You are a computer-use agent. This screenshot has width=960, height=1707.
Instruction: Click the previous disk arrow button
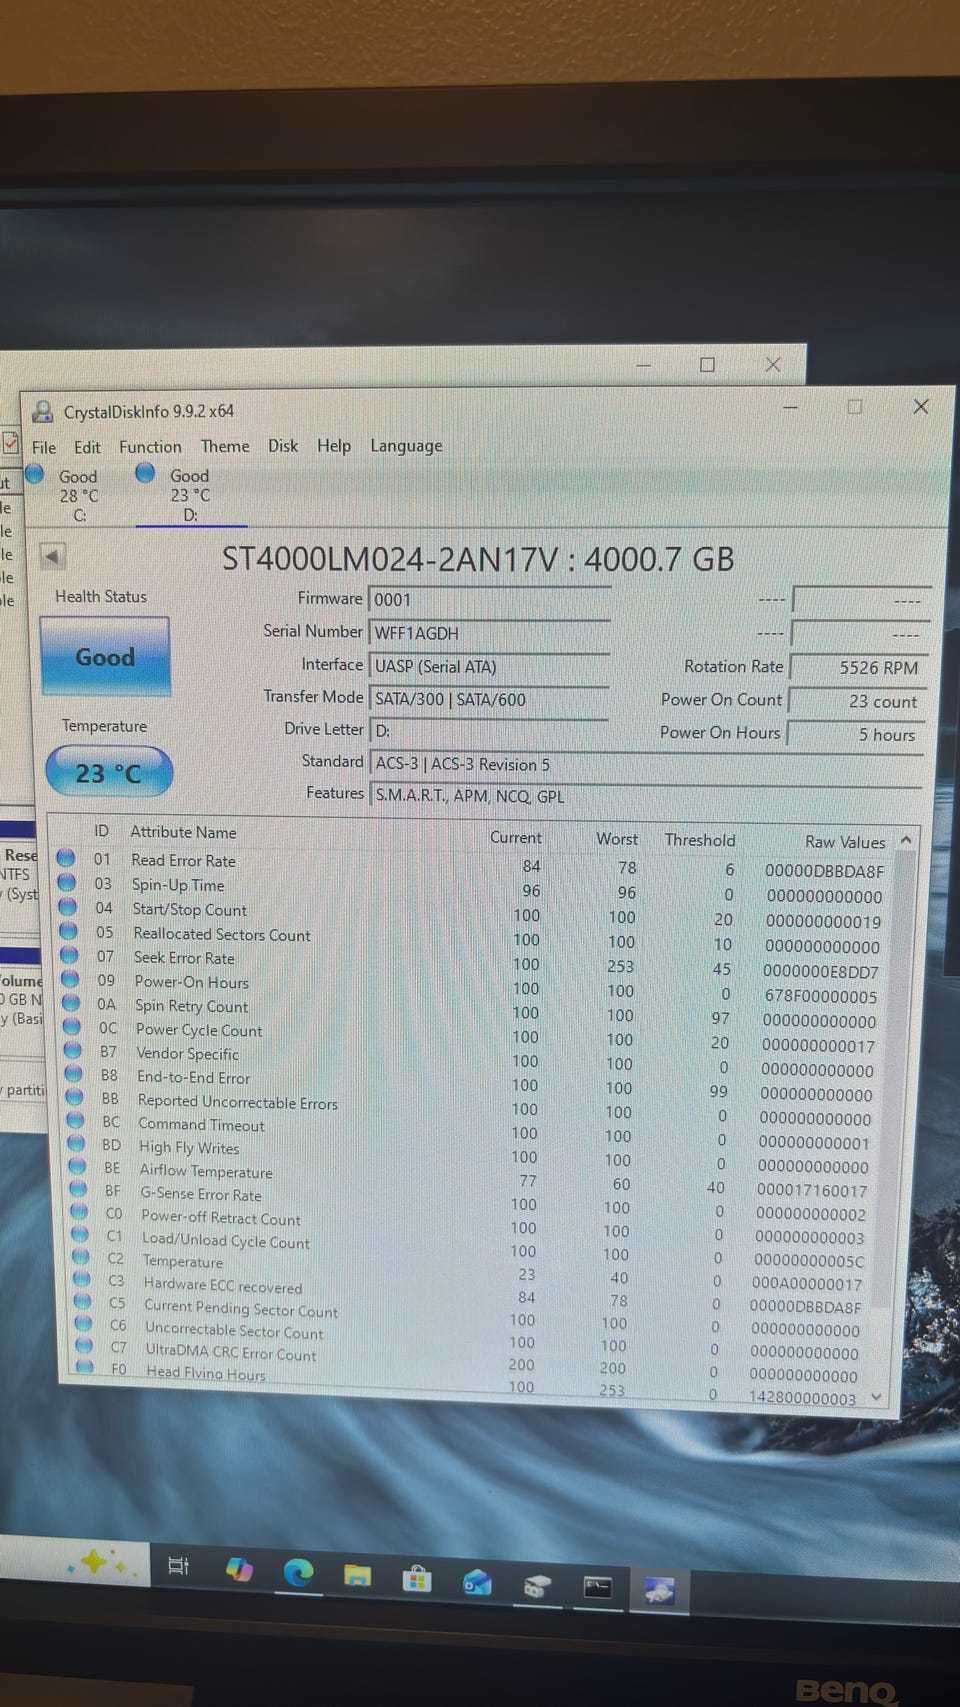coord(53,556)
